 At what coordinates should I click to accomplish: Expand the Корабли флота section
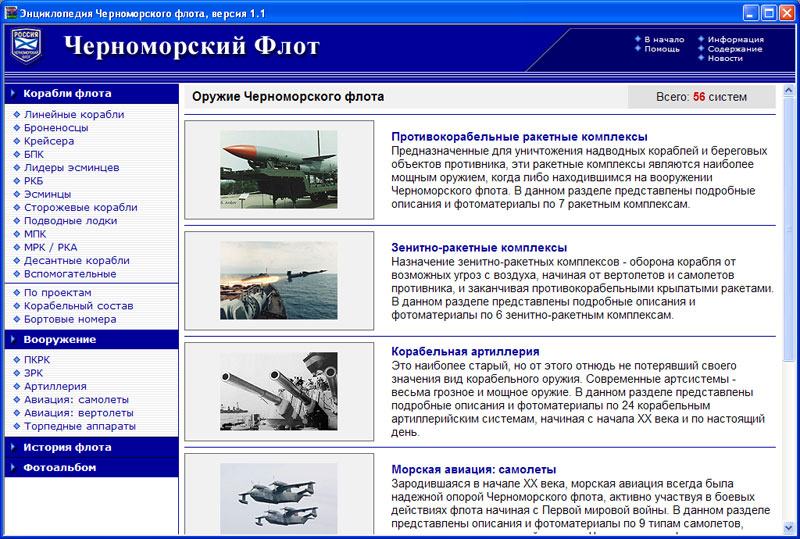67,93
